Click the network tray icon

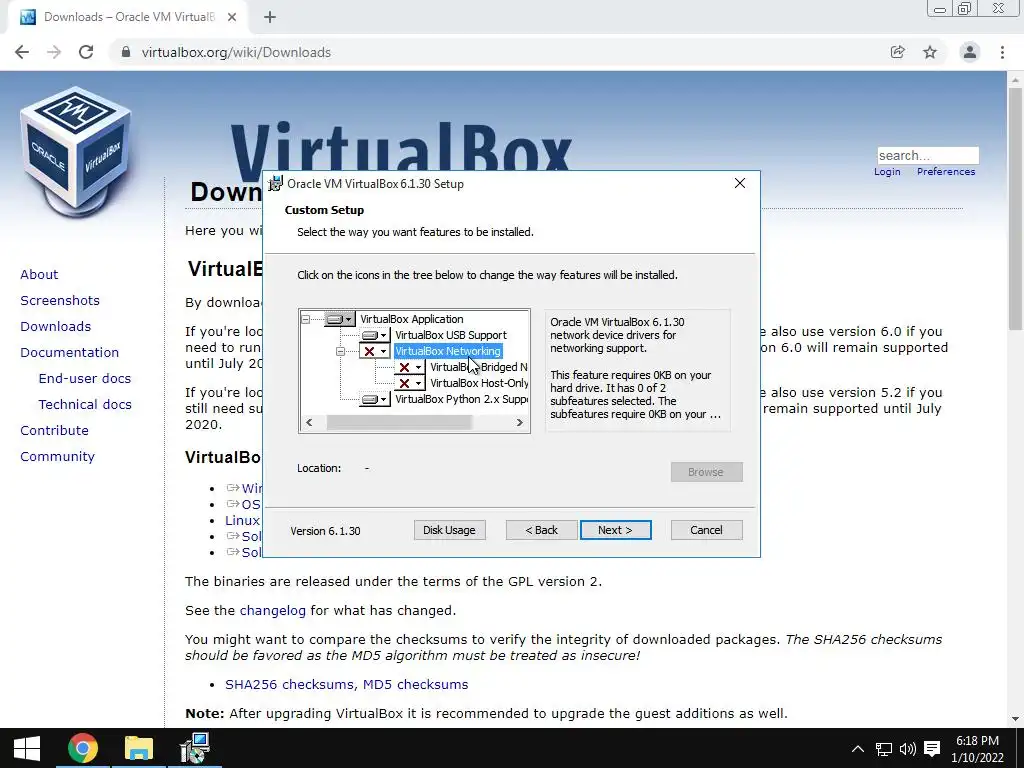coord(884,749)
